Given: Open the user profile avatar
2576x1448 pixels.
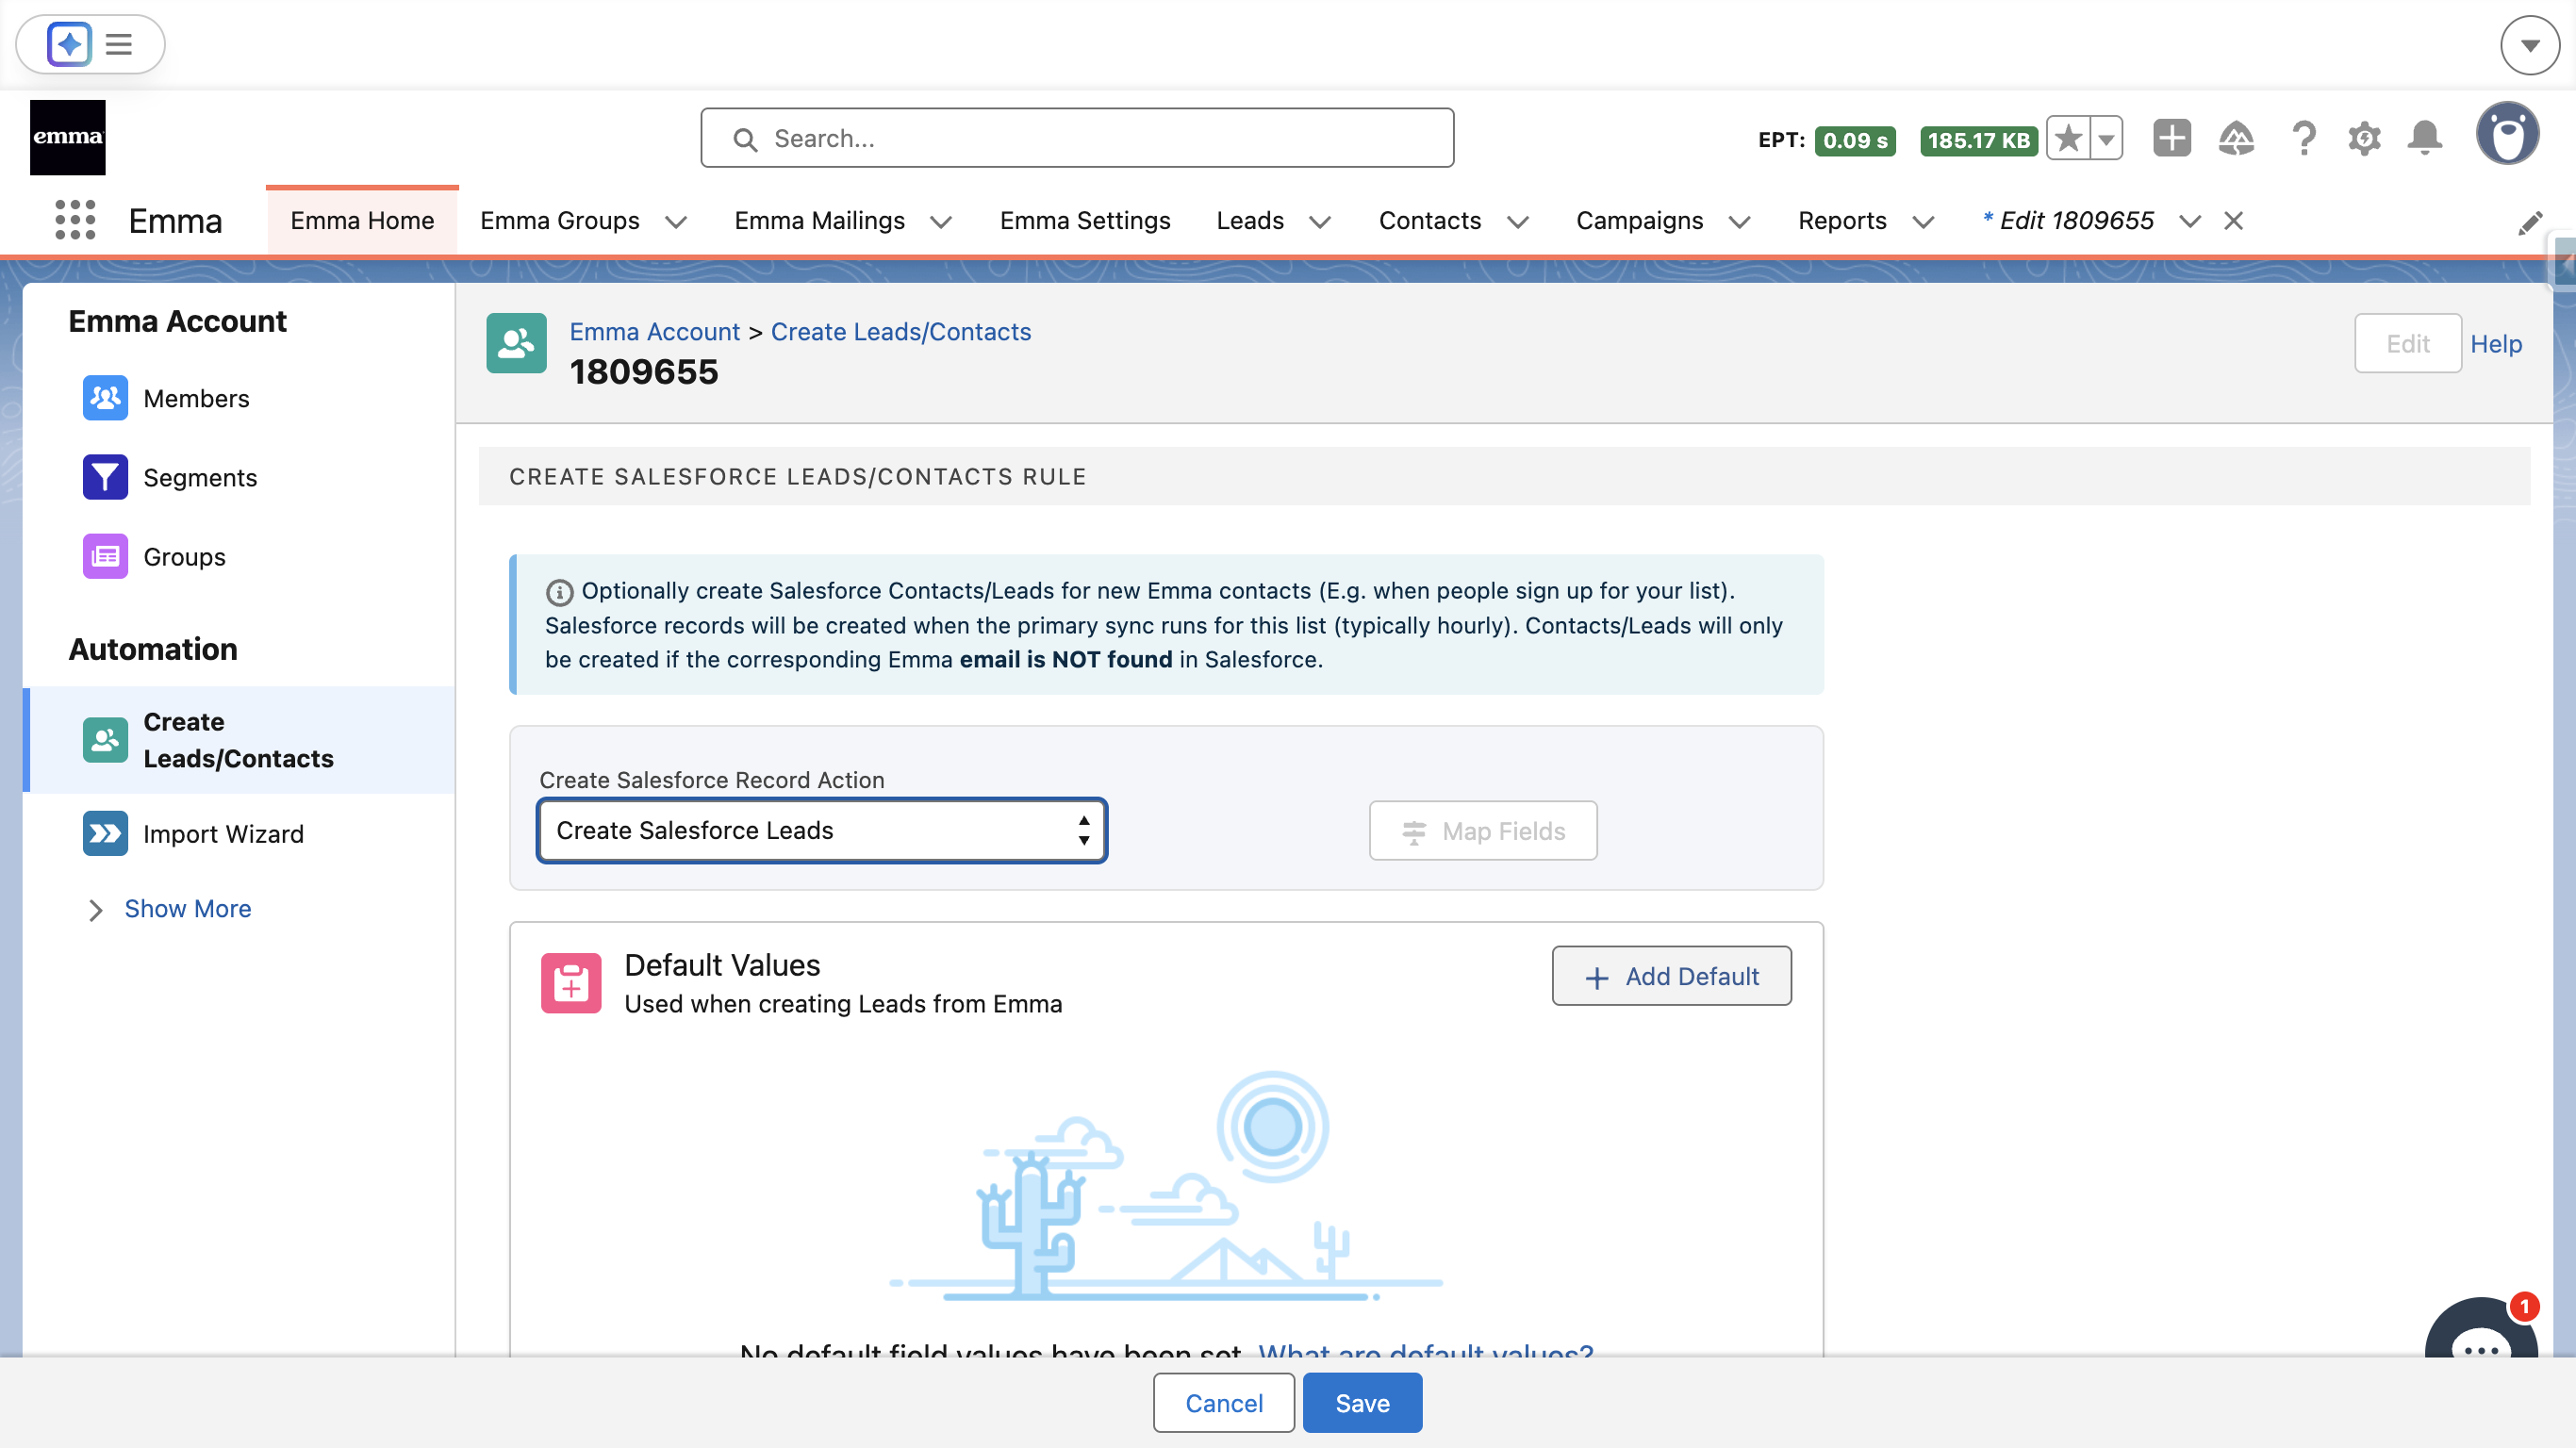Looking at the screenshot, I should point(2507,134).
